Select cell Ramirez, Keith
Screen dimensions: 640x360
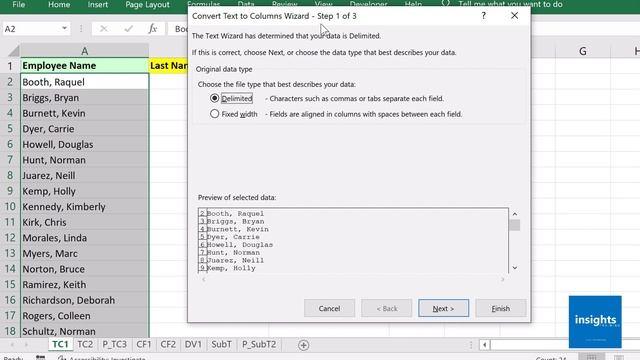(x=84, y=285)
